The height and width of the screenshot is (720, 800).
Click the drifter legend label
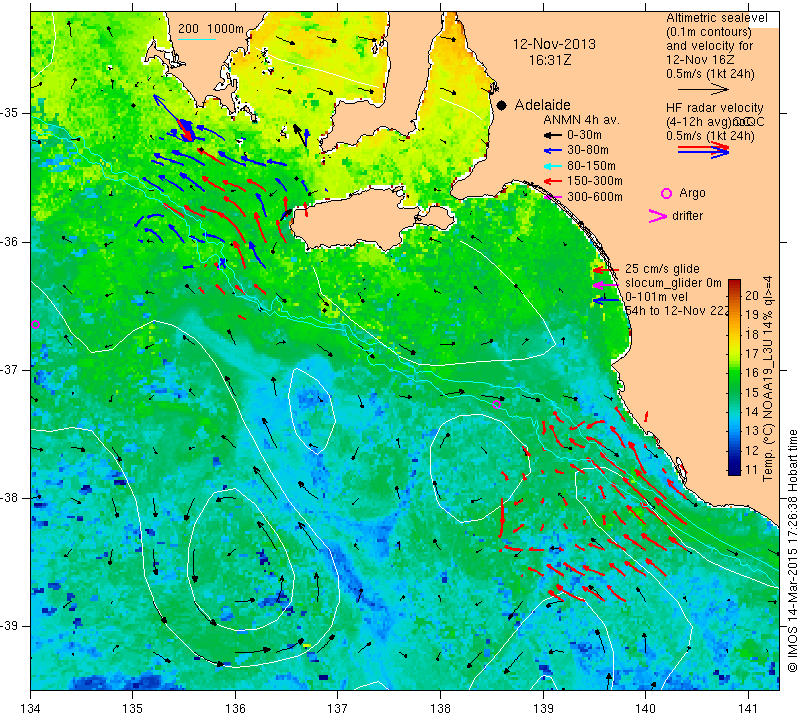point(687,216)
